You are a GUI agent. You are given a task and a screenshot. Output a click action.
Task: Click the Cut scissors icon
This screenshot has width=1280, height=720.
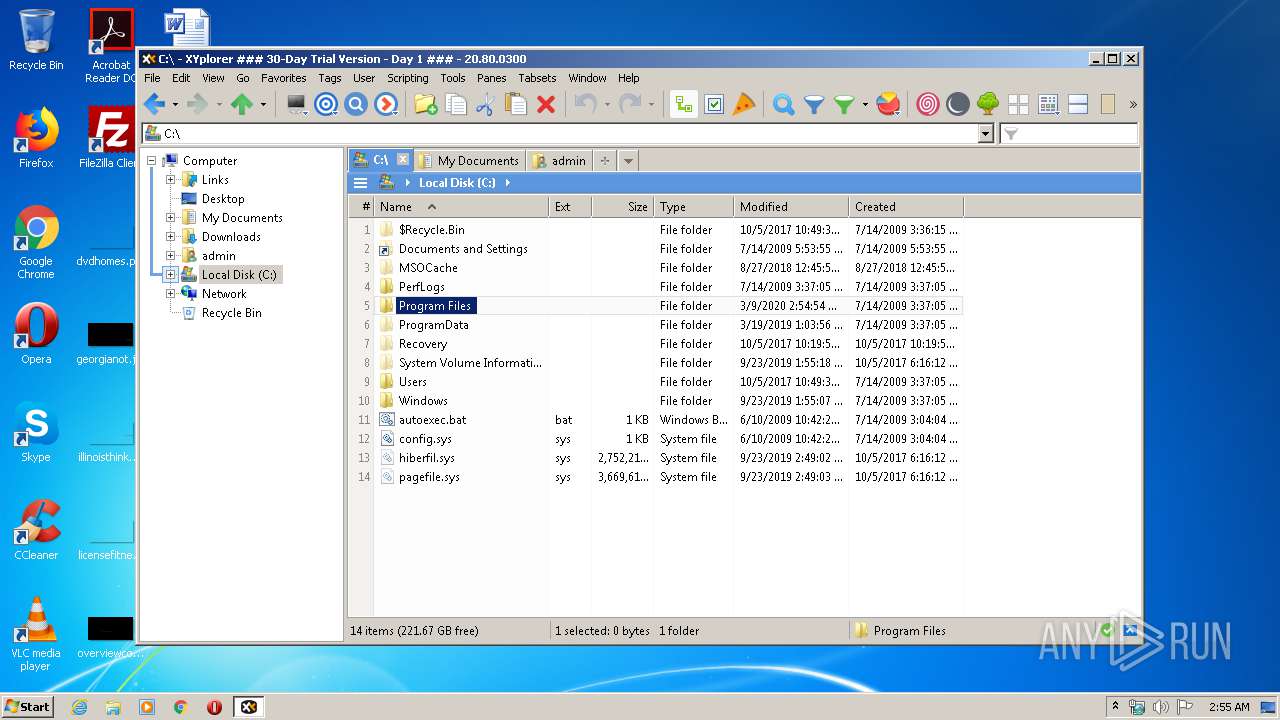[x=485, y=104]
